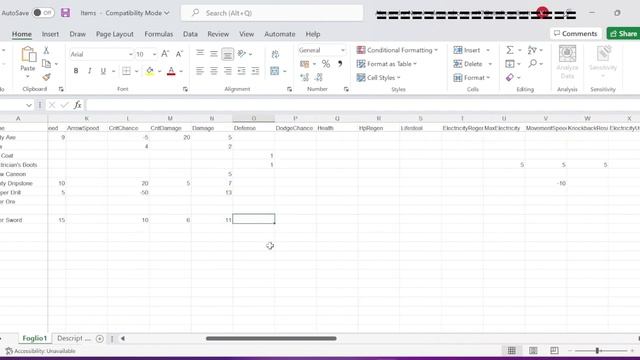Click the Insert Function fx icon

coord(78,105)
